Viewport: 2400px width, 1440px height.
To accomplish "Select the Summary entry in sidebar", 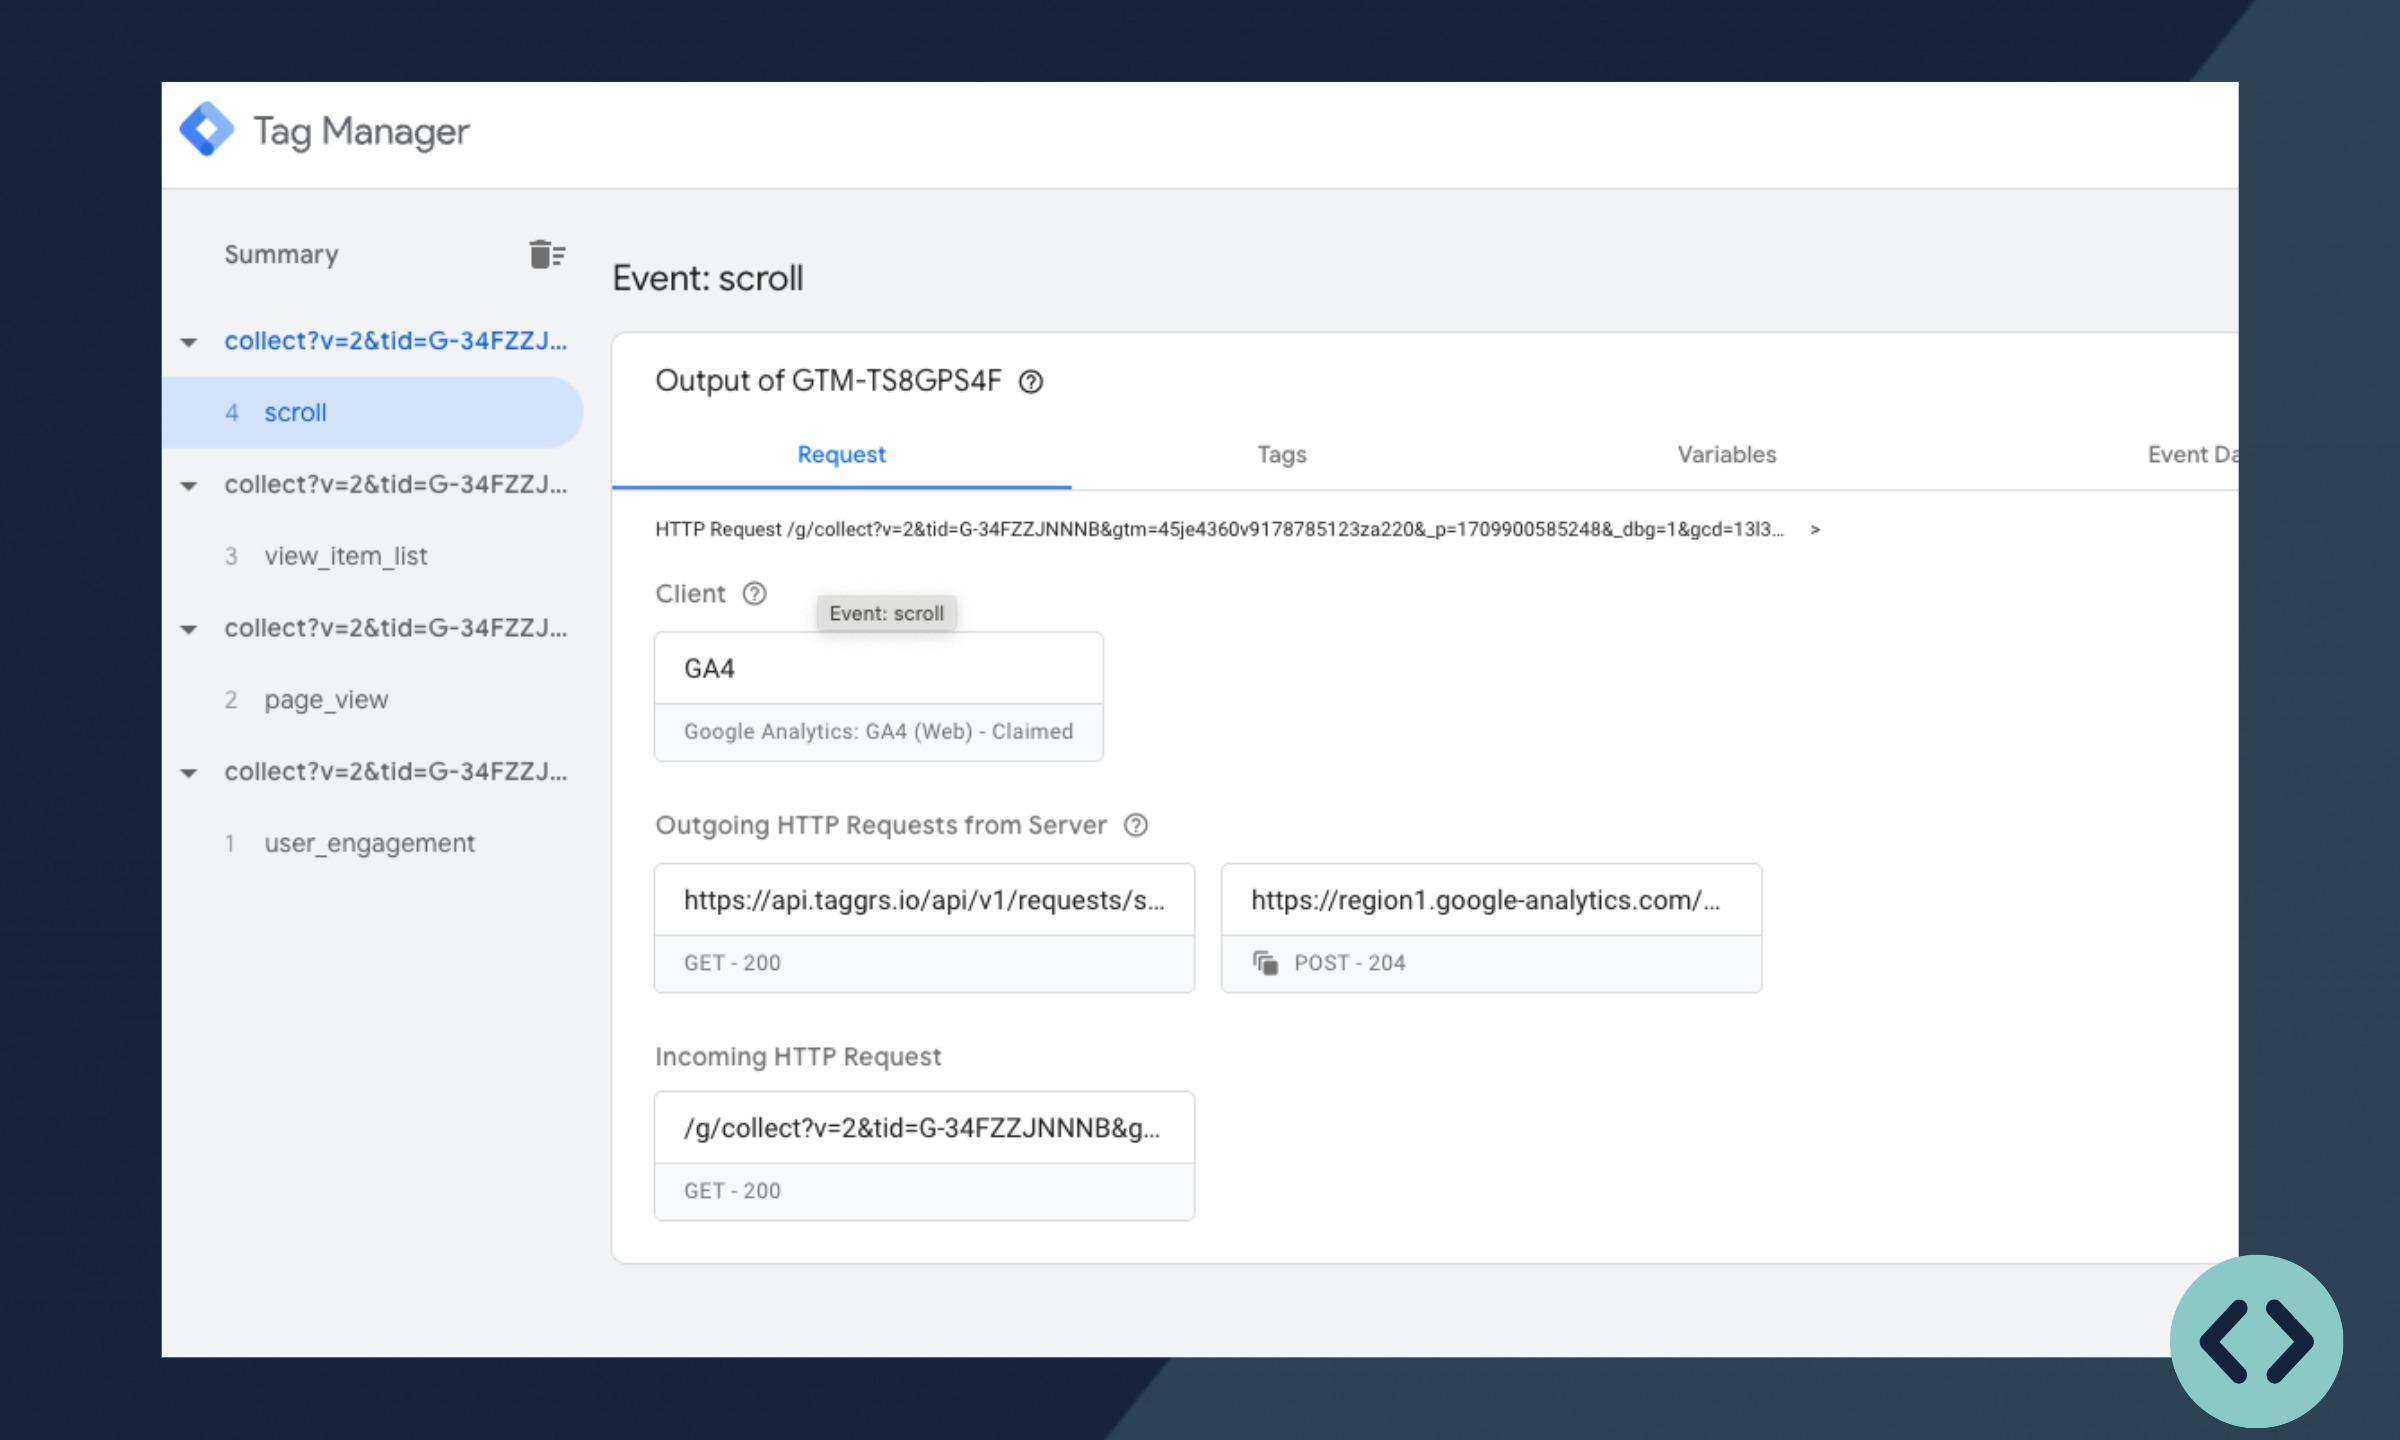I will [x=281, y=254].
